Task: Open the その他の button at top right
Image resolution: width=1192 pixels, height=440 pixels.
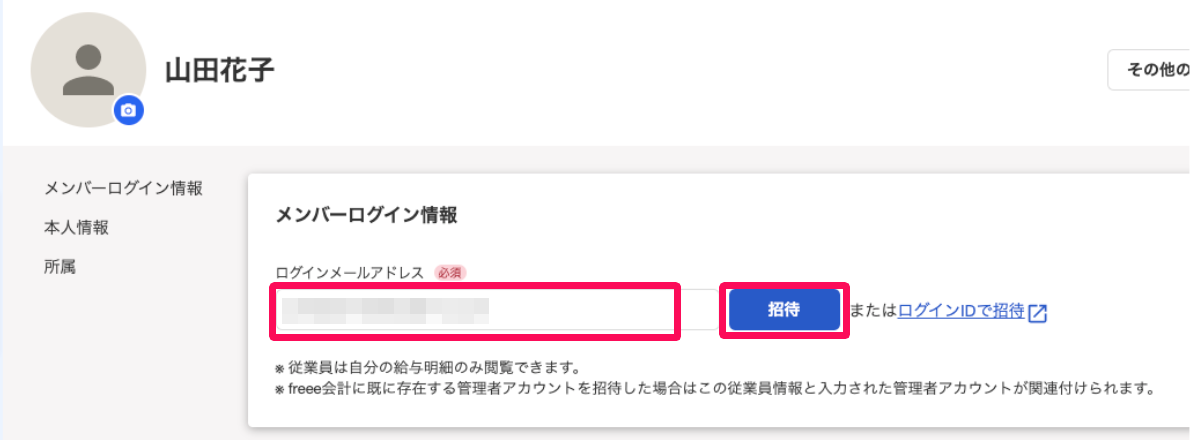Action: click(1149, 70)
